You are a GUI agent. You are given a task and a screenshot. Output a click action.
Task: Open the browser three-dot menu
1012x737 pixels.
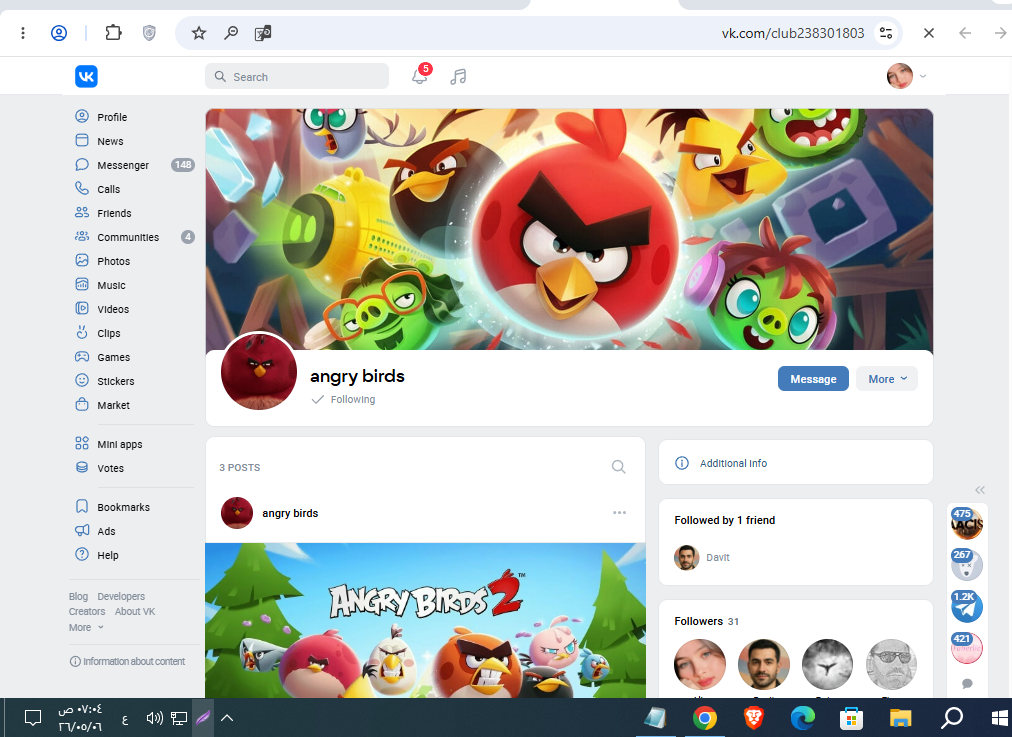pyautogui.click(x=23, y=32)
